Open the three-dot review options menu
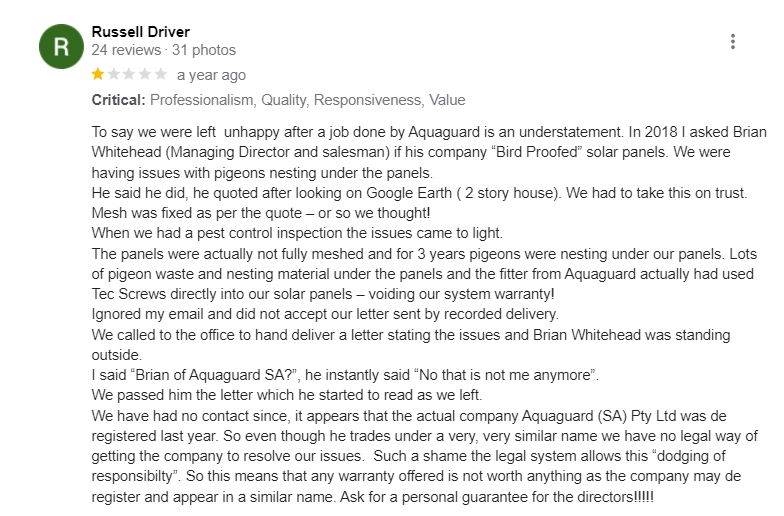784x516 pixels. (732, 42)
